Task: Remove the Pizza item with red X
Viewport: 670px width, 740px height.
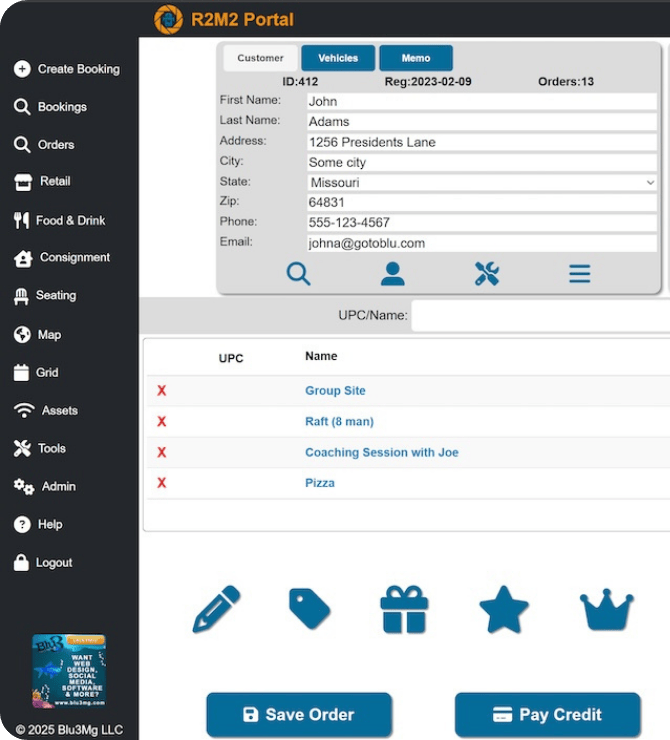Action: (x=162, y=483)
